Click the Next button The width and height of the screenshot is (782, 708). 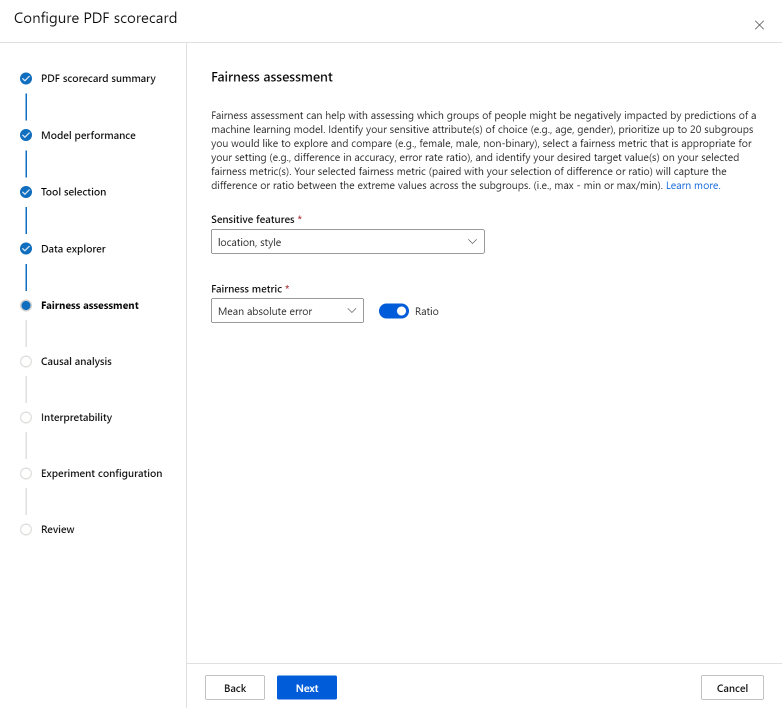click(x=306, y=688)
